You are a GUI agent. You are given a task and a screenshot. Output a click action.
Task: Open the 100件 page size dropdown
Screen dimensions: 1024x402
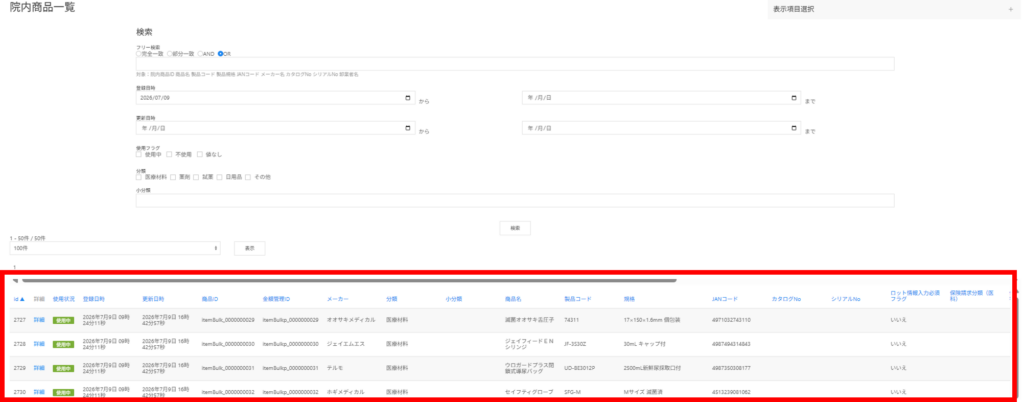tap(116, 249)
